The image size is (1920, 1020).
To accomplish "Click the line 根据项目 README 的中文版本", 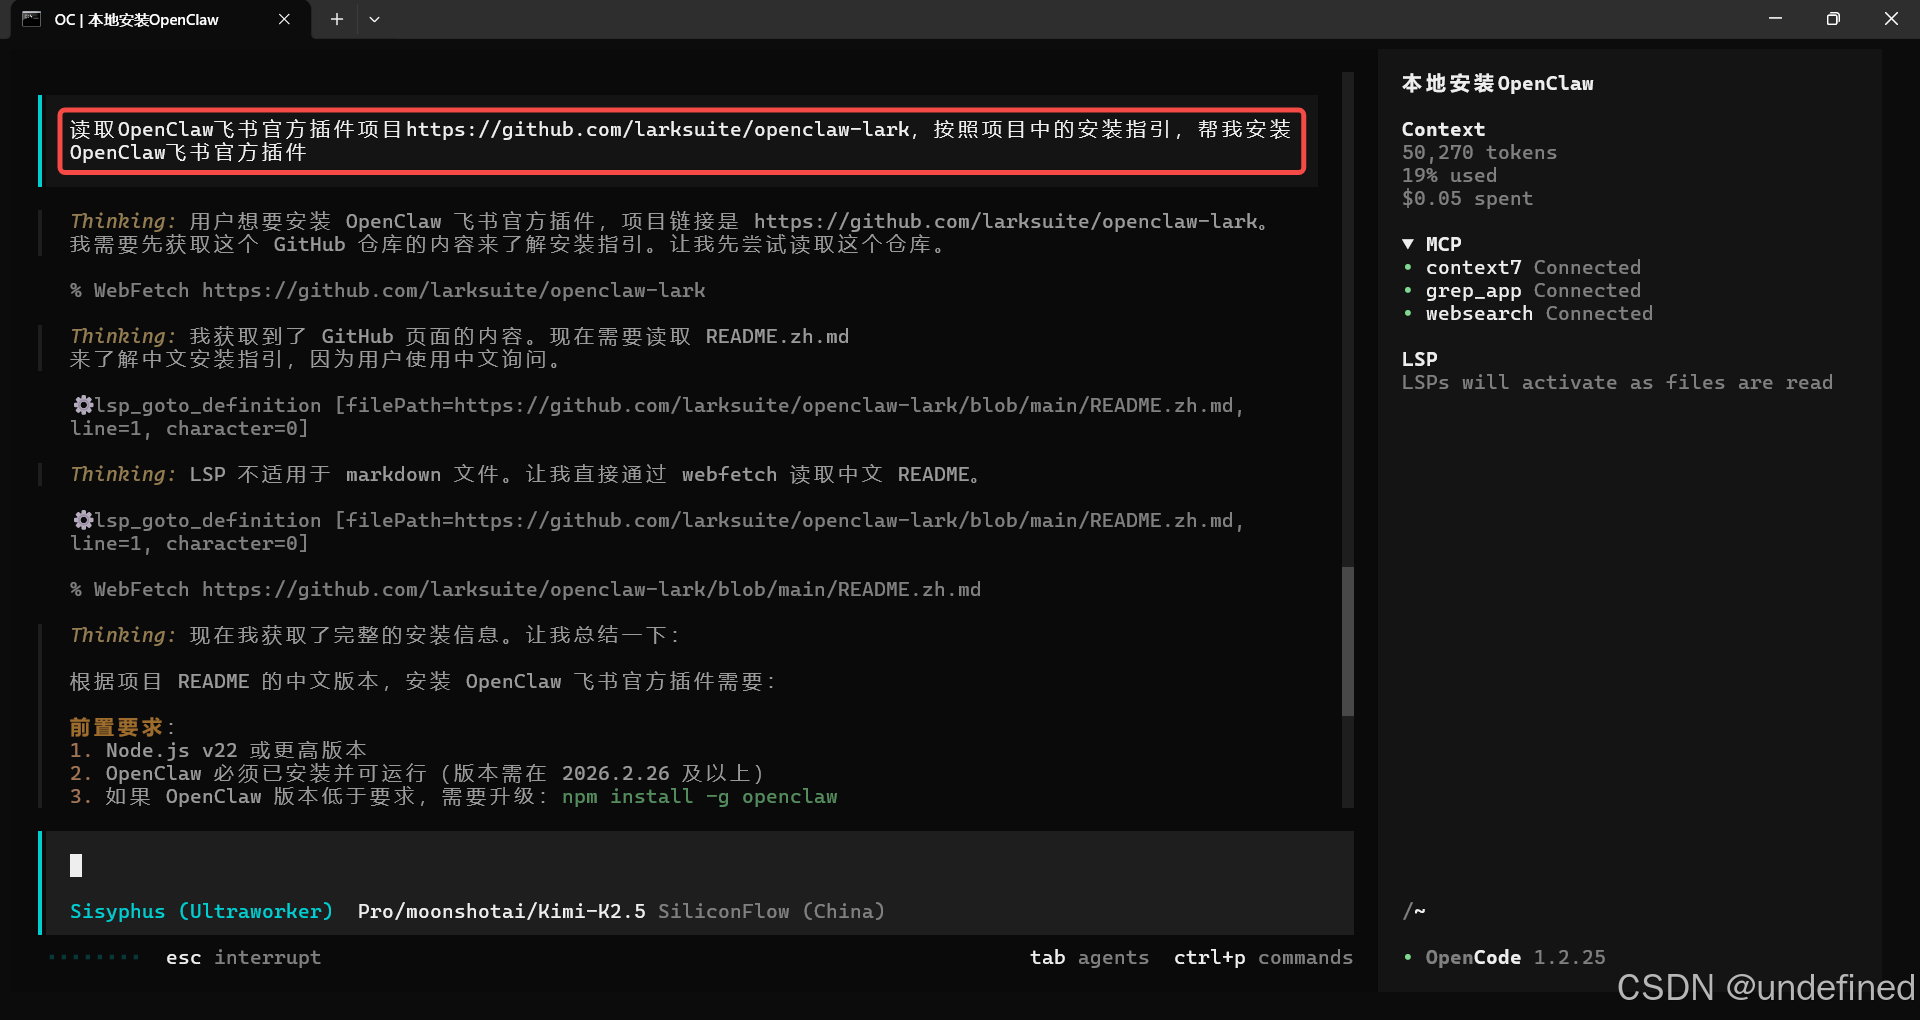I will (423, 681).
